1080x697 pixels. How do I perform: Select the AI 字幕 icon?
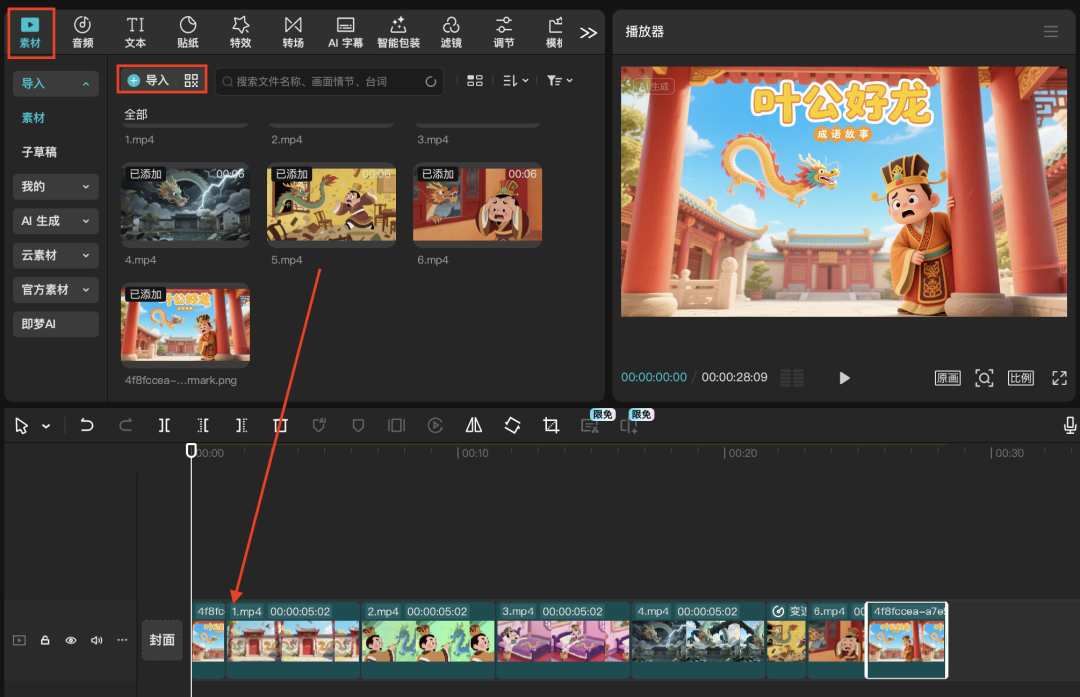pos(345,31)
